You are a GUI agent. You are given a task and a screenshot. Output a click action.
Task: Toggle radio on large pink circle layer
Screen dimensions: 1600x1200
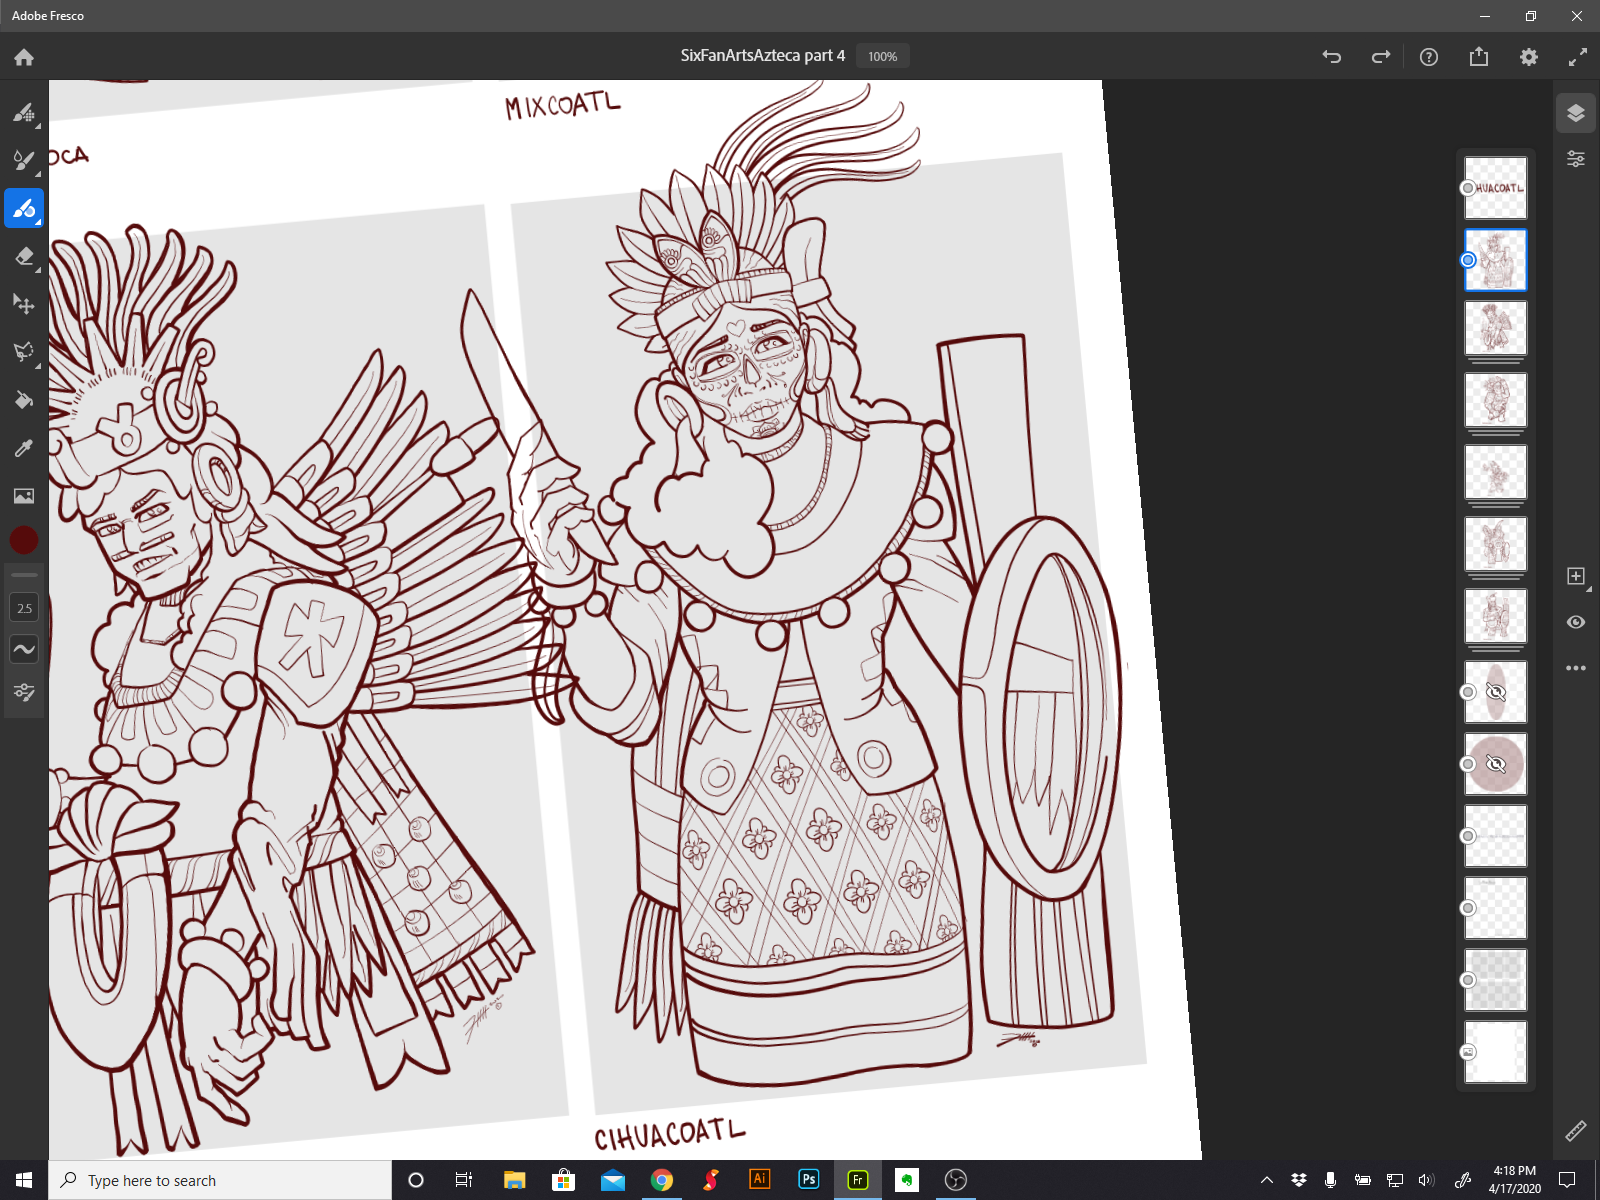tap(1468, 764)
